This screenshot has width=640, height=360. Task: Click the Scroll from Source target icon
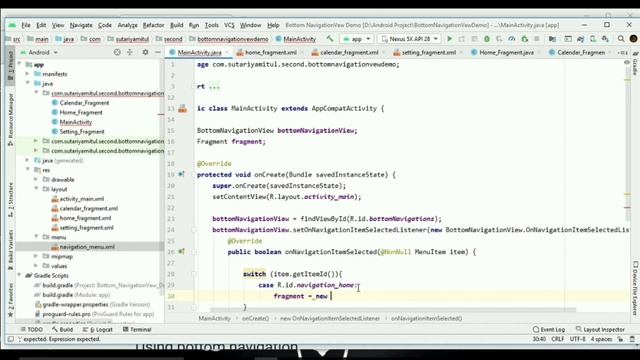(117, 52)
